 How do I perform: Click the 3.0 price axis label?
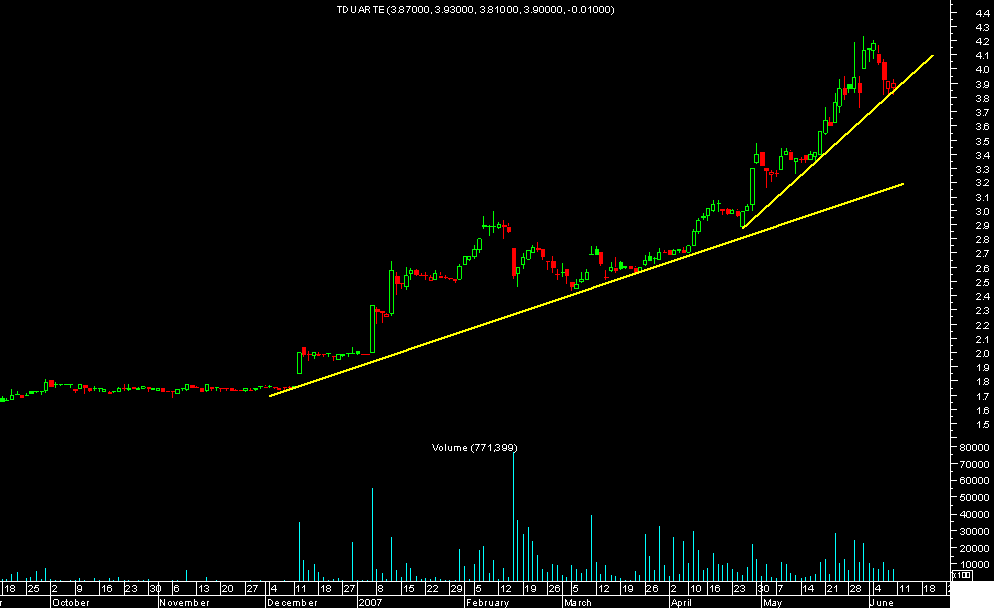[983, 212]
